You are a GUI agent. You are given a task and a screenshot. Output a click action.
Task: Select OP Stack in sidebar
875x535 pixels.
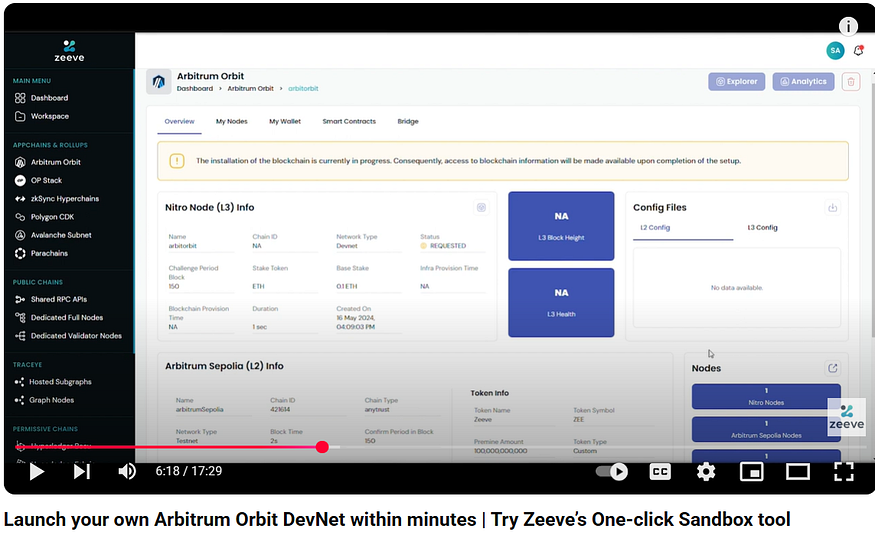pos(39,181)
